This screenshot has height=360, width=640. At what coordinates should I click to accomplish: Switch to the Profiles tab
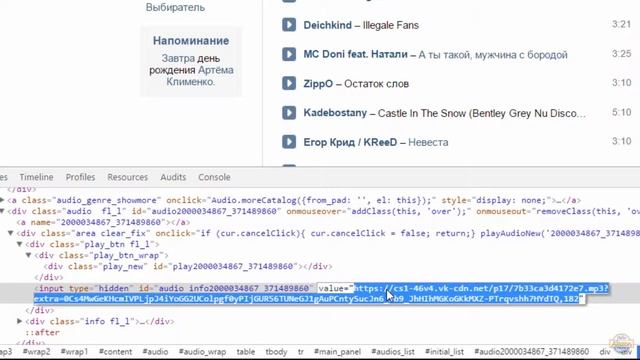(x=80, y=177)
